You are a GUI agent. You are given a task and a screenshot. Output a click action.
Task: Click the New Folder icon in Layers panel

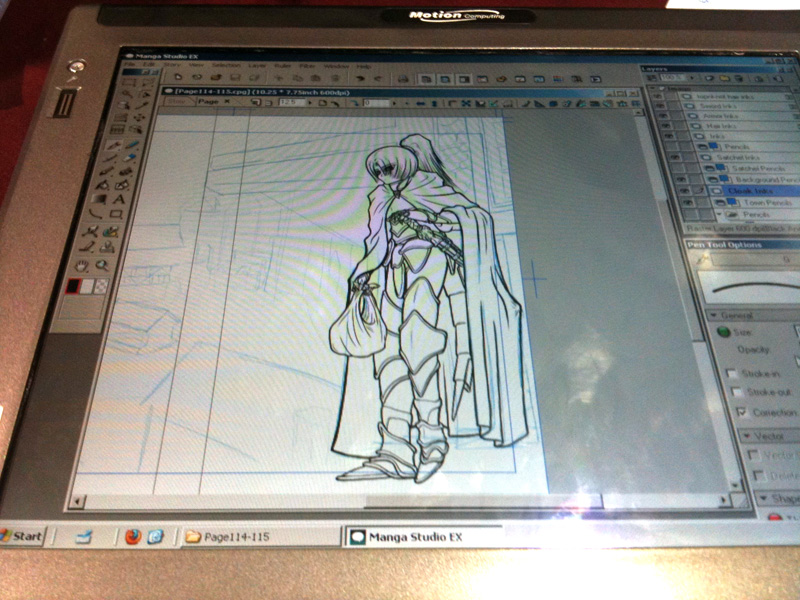click(724, 78)
